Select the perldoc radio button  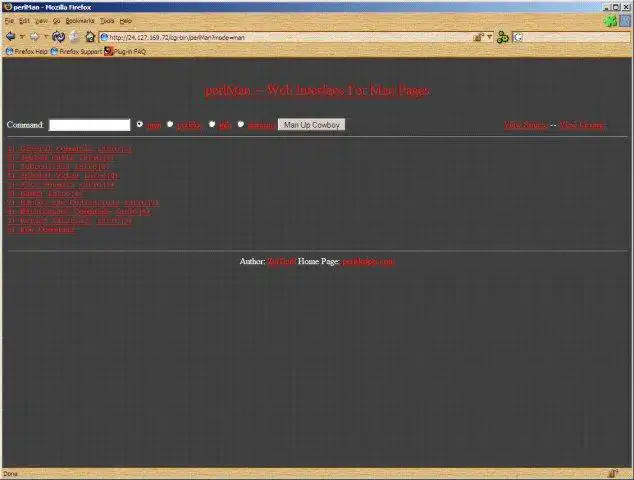(x=170, y=124)
